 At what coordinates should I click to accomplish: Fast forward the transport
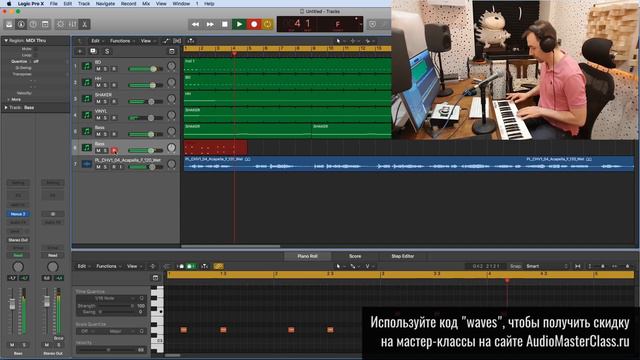(x=210, y=24)
